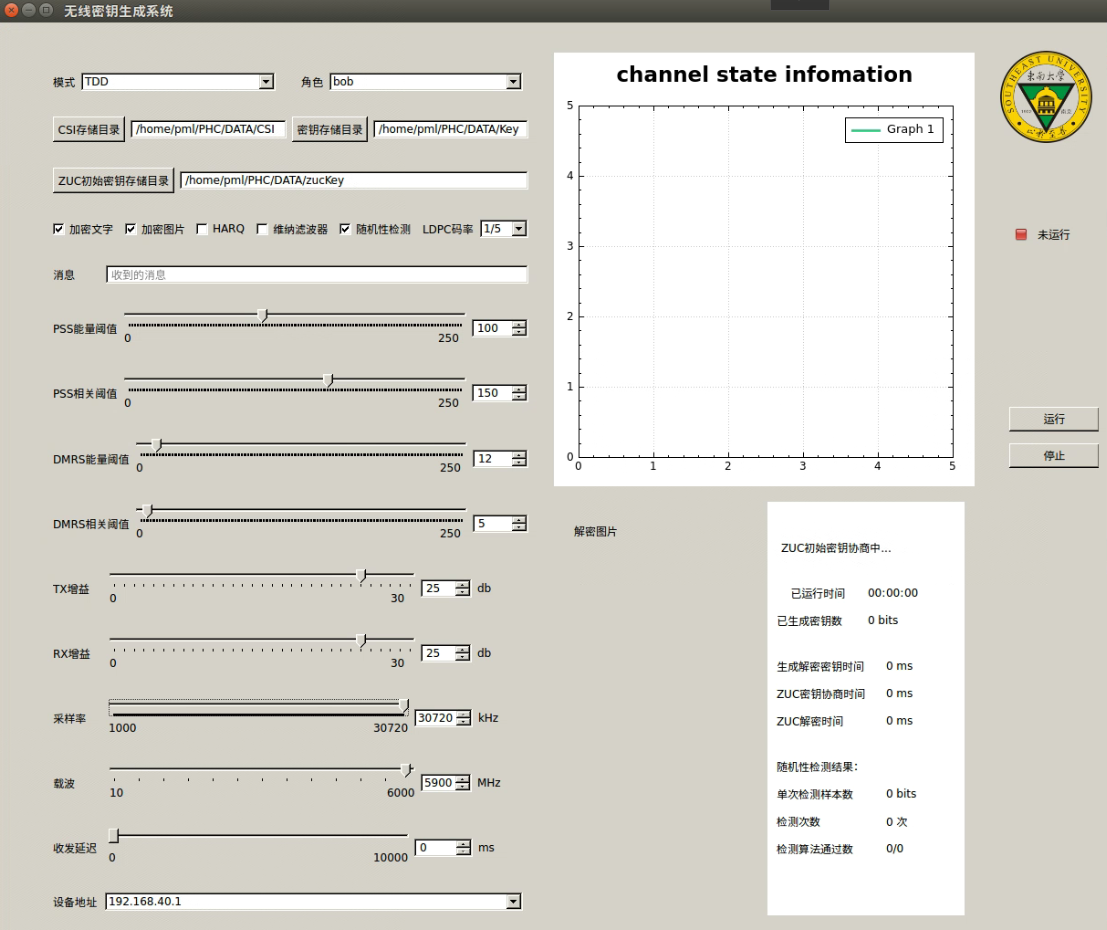Click the RX增益 slider handle

pos(361,640)
